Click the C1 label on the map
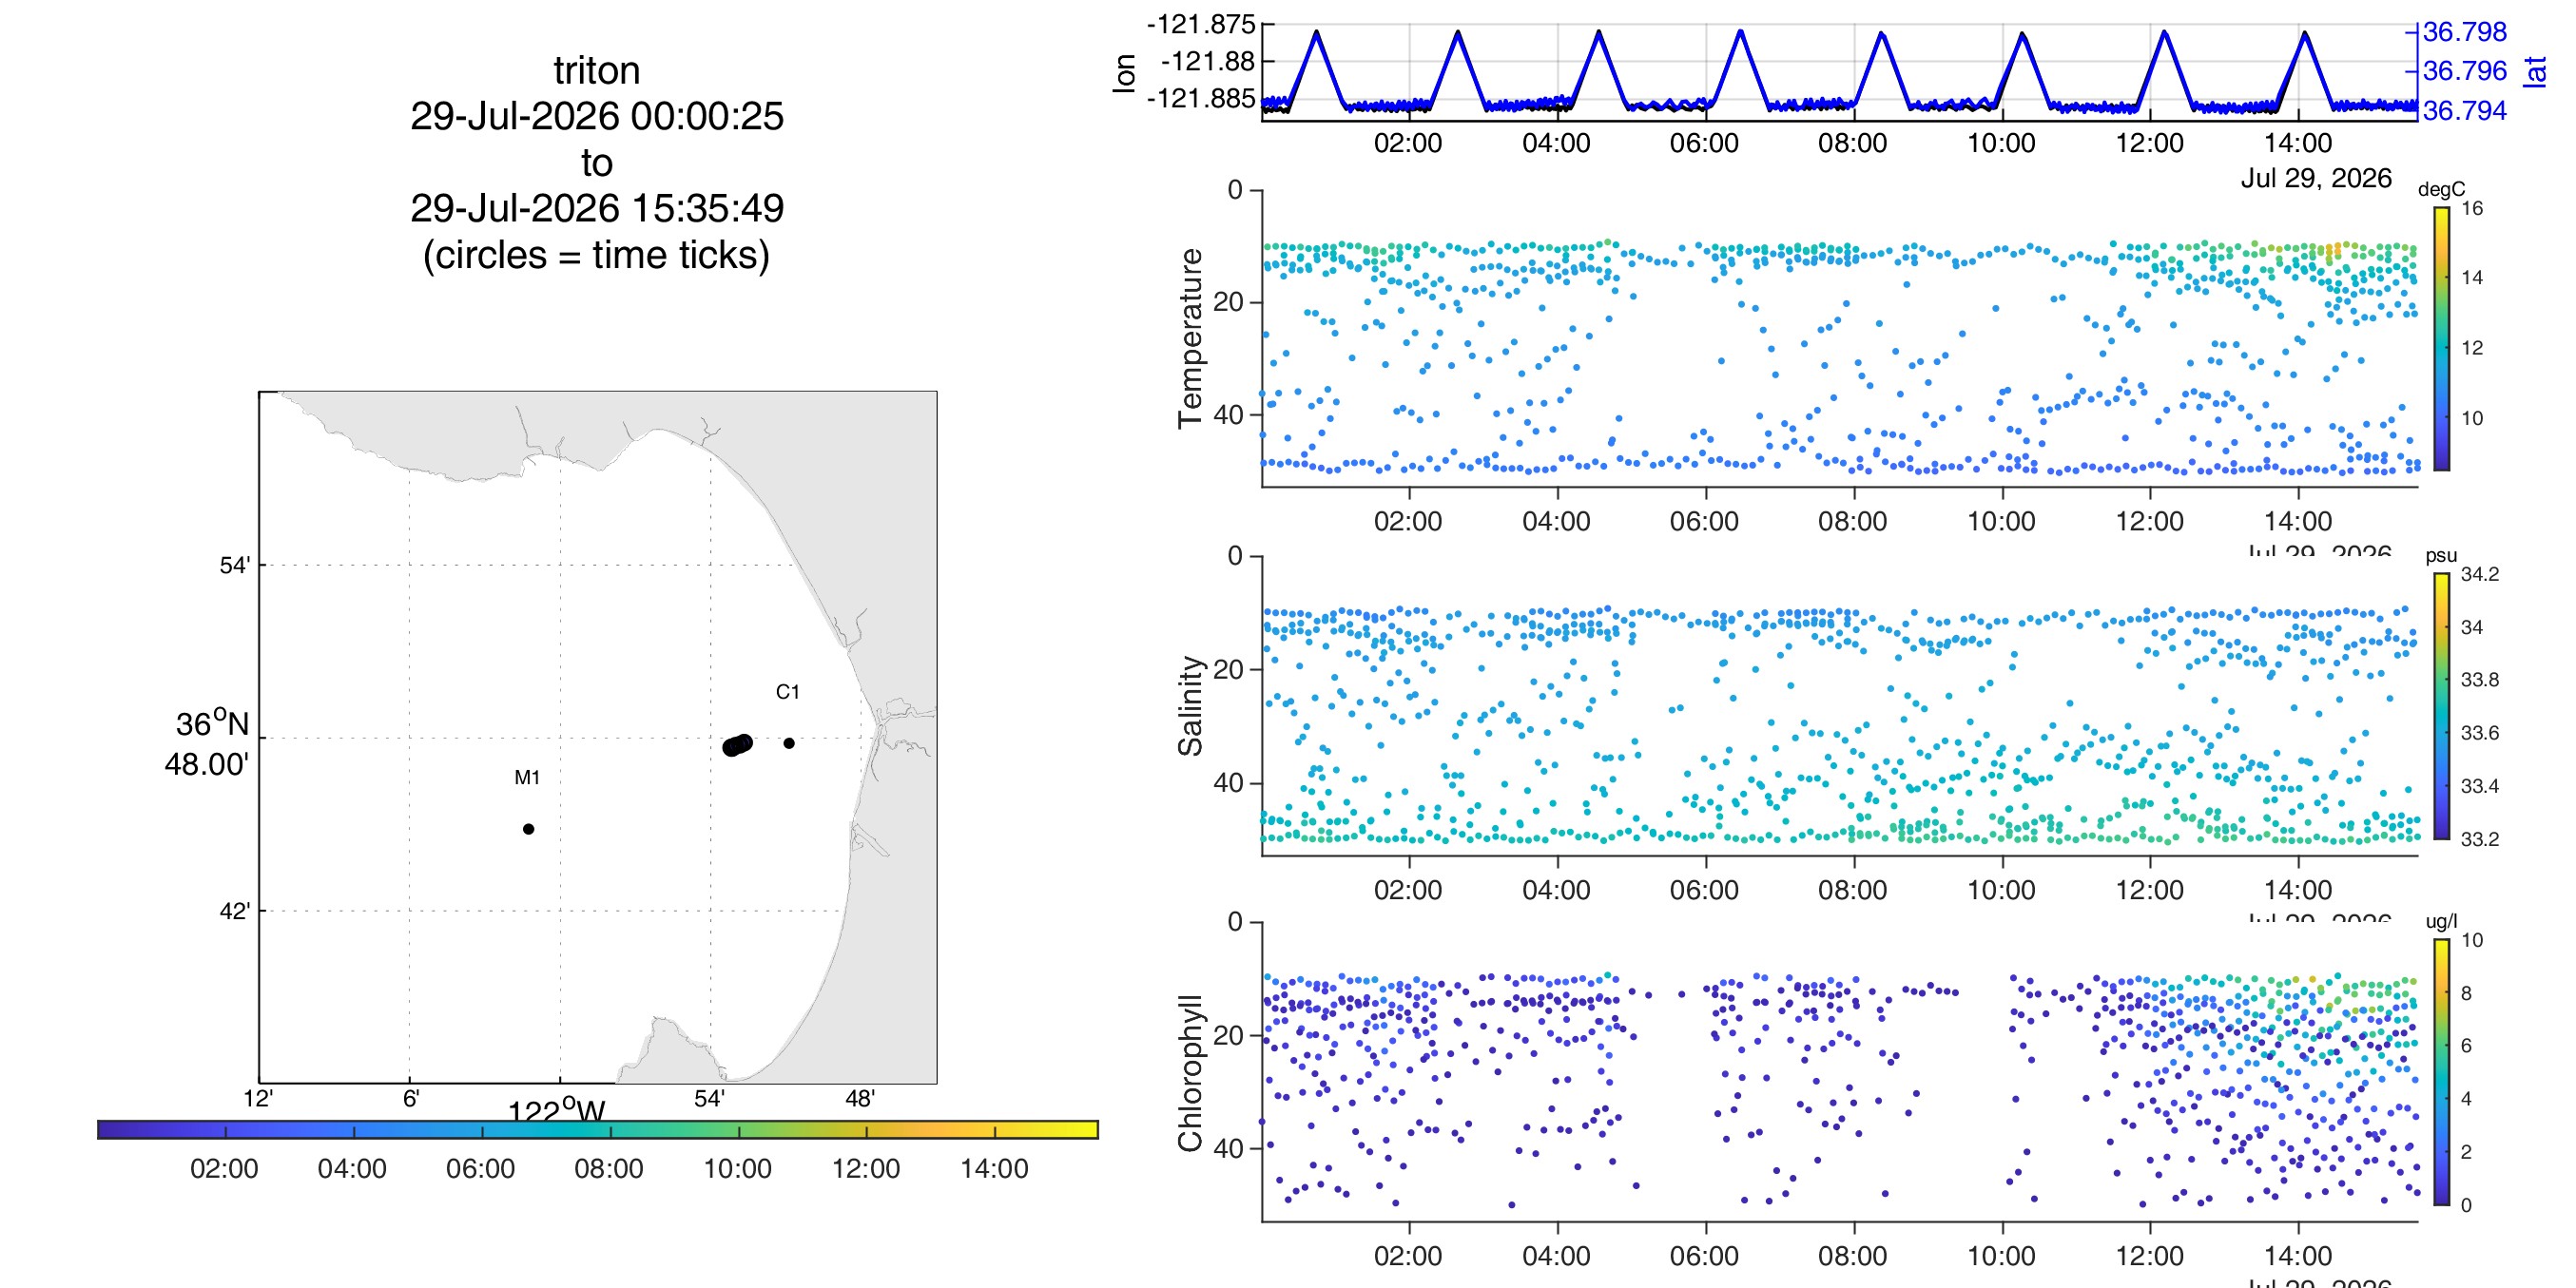 pos(788,692)
